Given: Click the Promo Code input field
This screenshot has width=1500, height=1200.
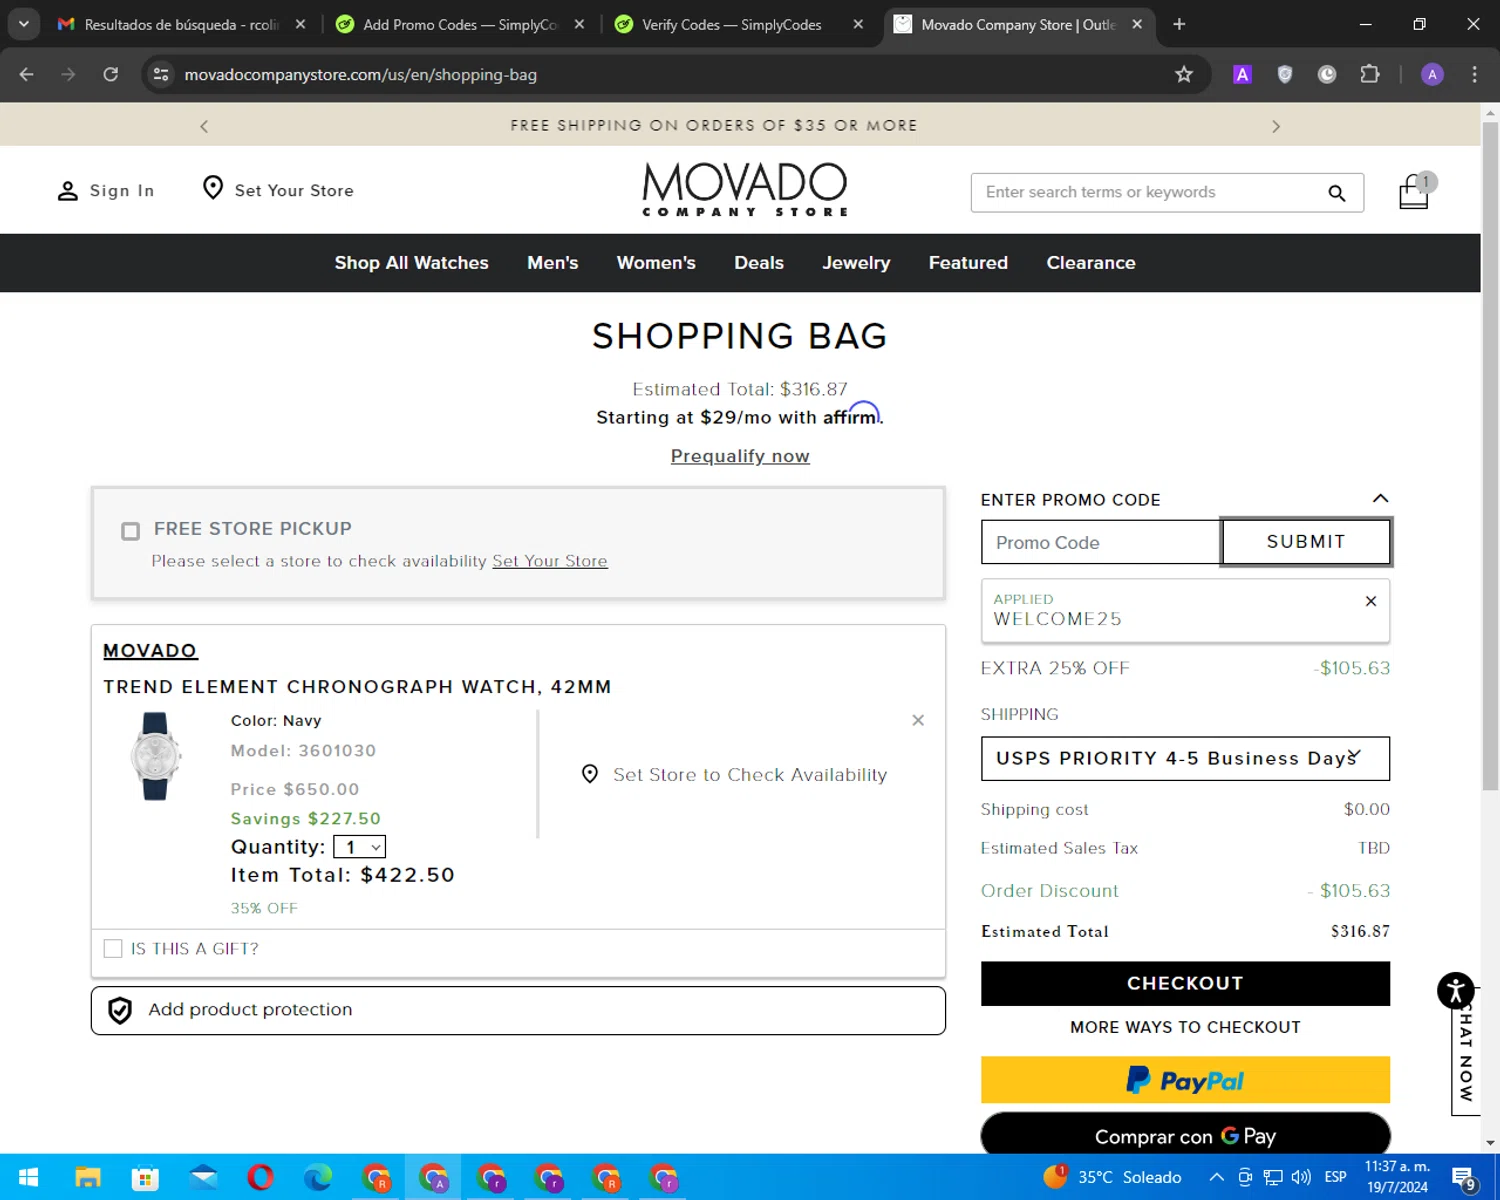Looking at the screenshot, I should pos(1100,542).
